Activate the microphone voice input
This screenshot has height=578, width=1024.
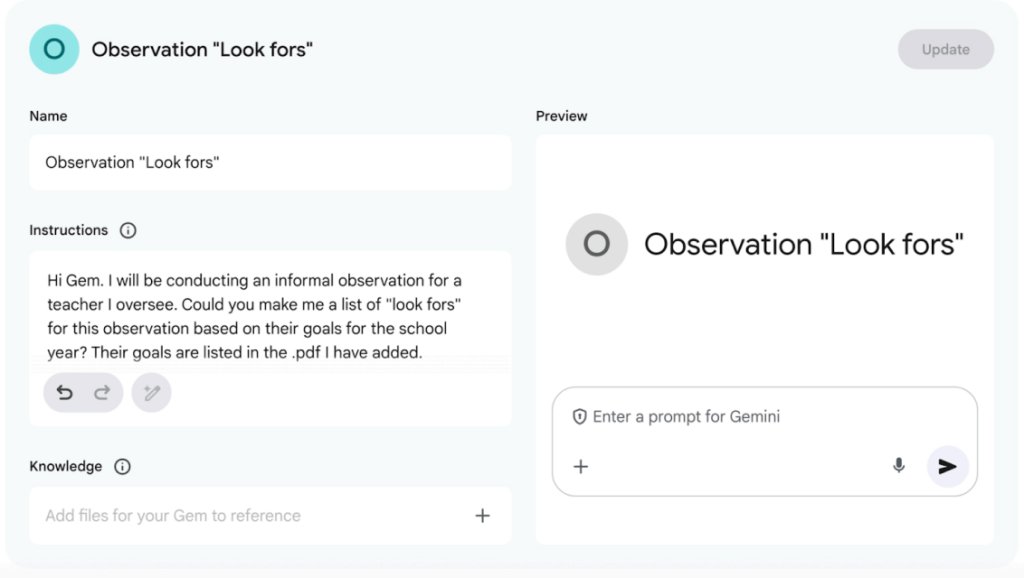tap(899, 466)
